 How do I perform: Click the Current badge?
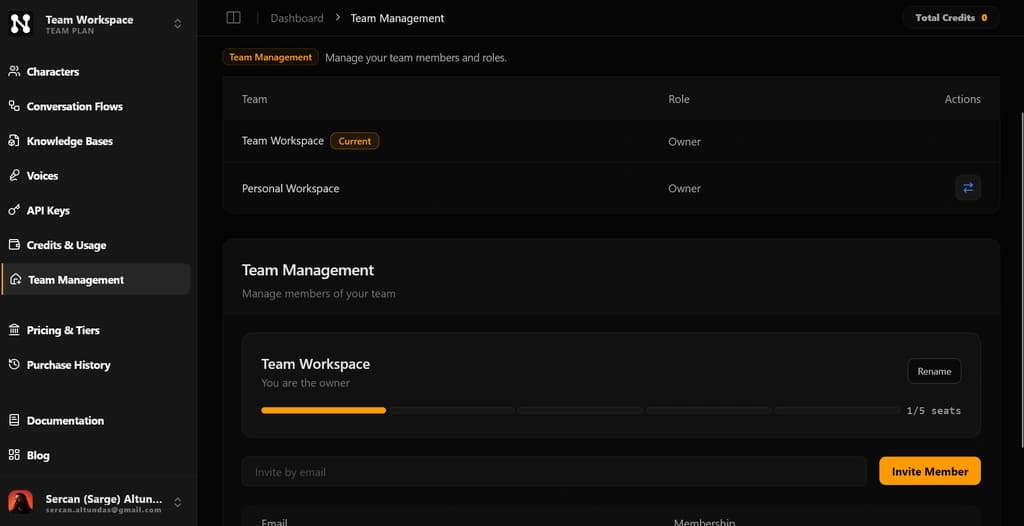(x=355, y=140)
